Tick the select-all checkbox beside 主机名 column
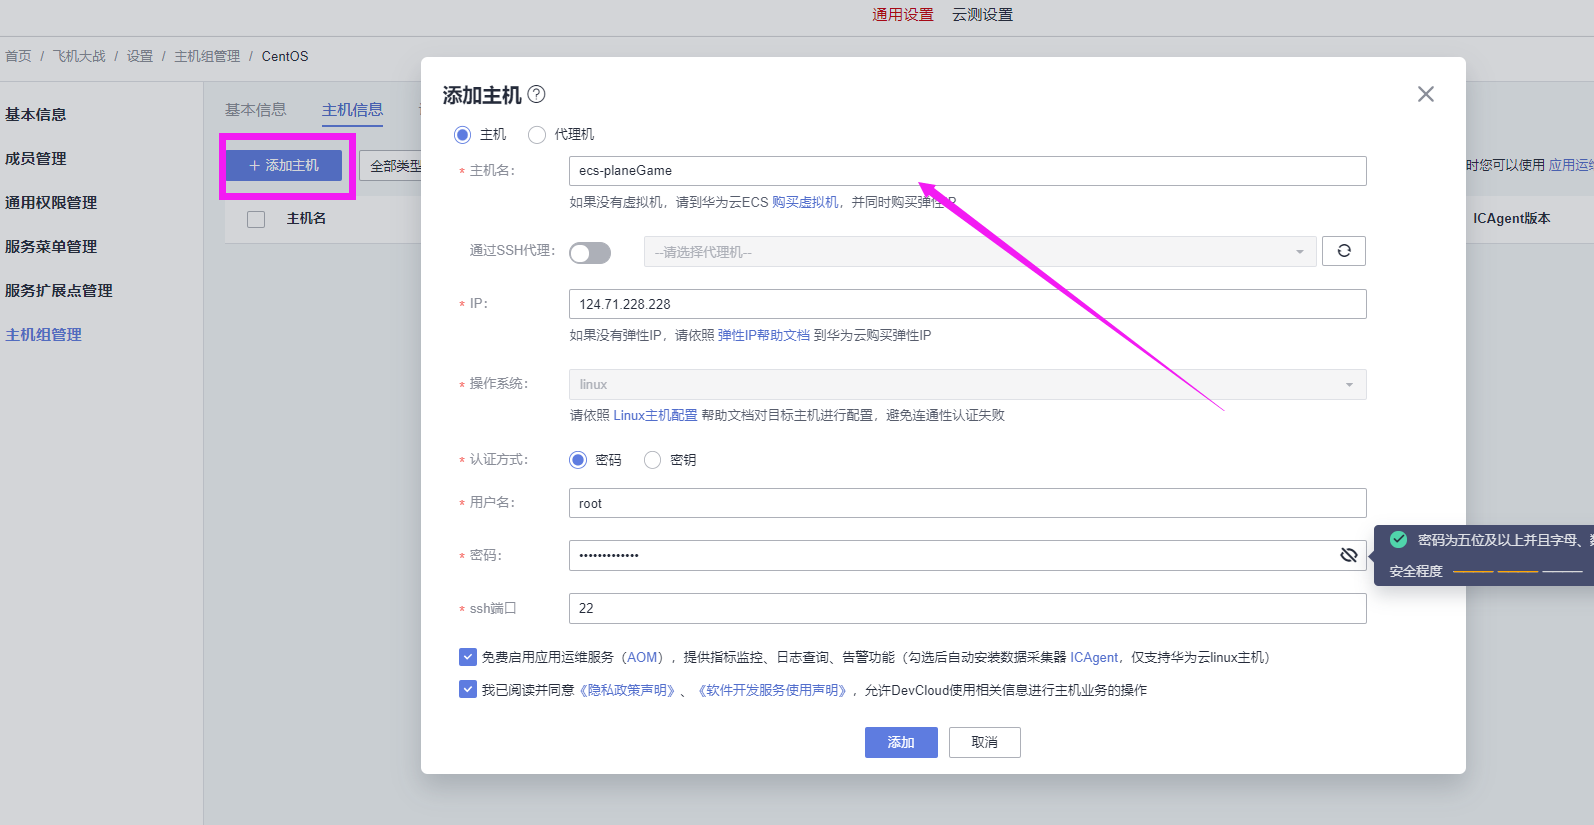Viewport: 1594px width, 825px height. [256, 219]
